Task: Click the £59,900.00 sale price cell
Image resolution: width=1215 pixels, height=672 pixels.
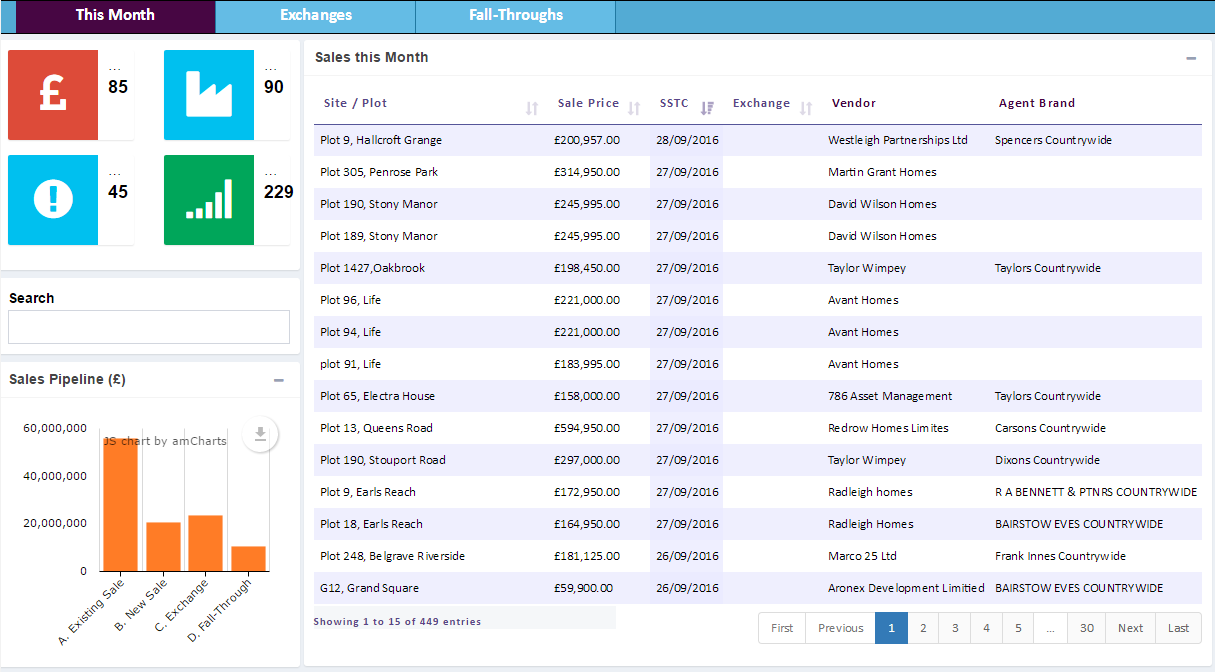Action: coord(583,588)
